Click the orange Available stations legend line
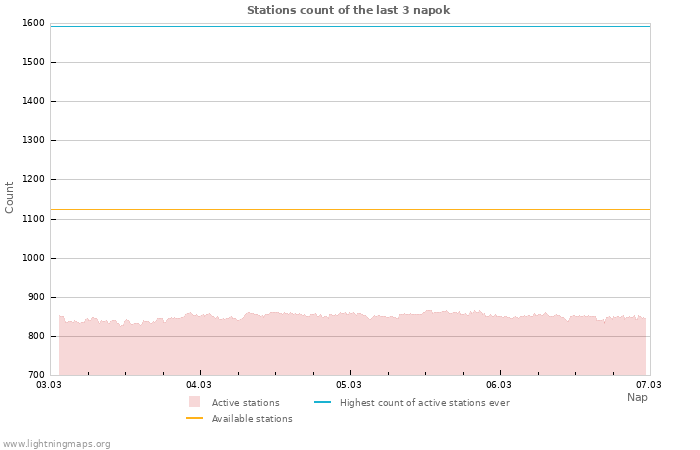Image resolution: width=700 pixels, height=450 pixels. [x=194, y=418]
